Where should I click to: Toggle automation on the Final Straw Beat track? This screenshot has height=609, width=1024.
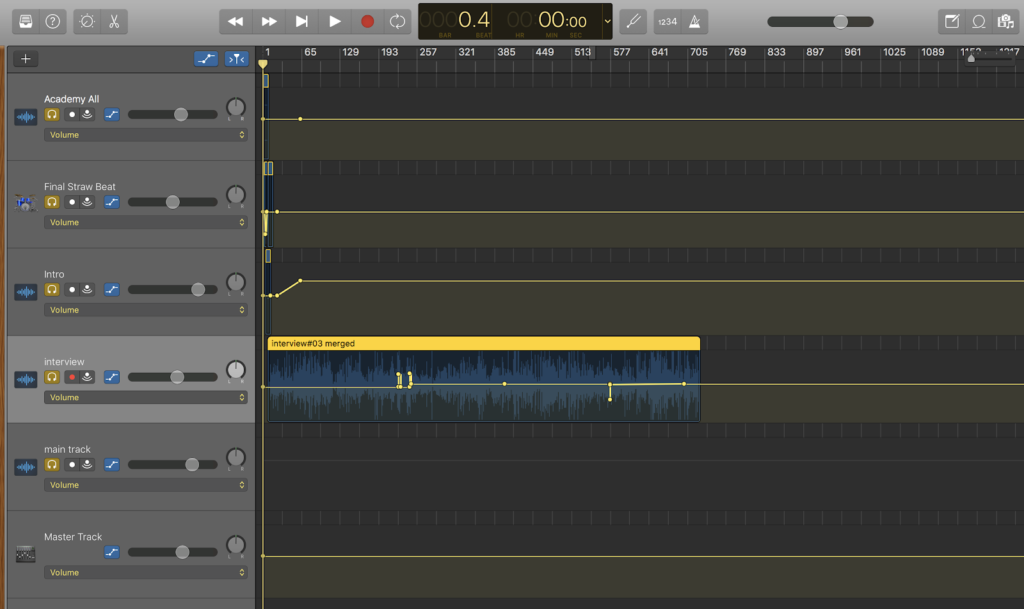click(111, 201)
